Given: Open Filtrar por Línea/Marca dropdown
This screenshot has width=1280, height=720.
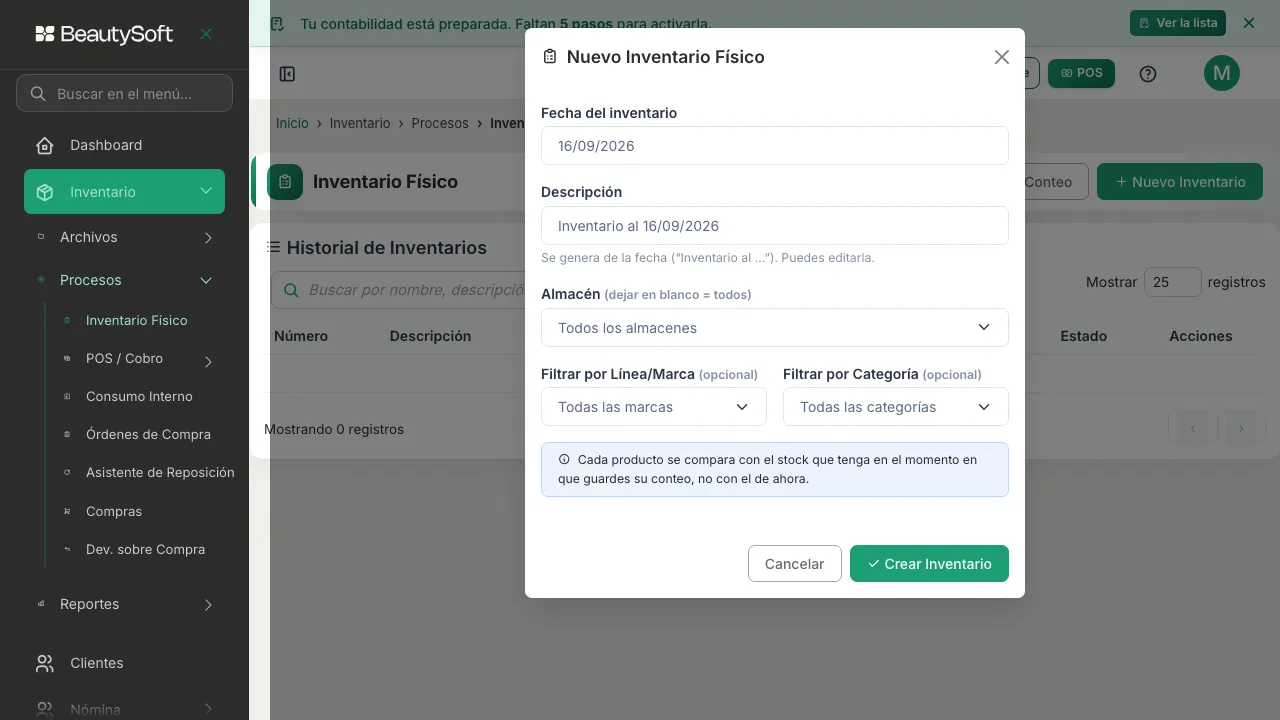Looking at the screenshot, I should coord(654,407).
